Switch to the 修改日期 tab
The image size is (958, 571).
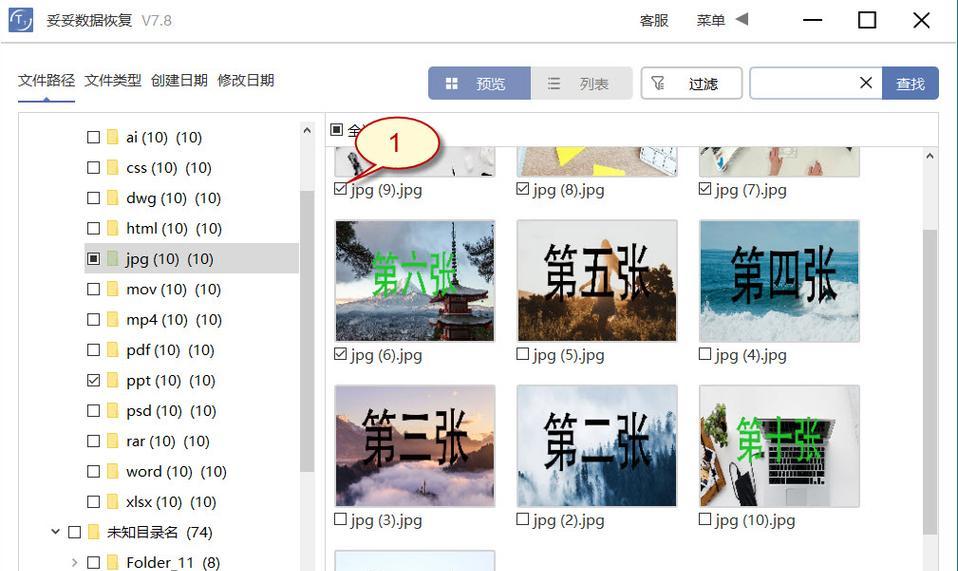point(246,80)
